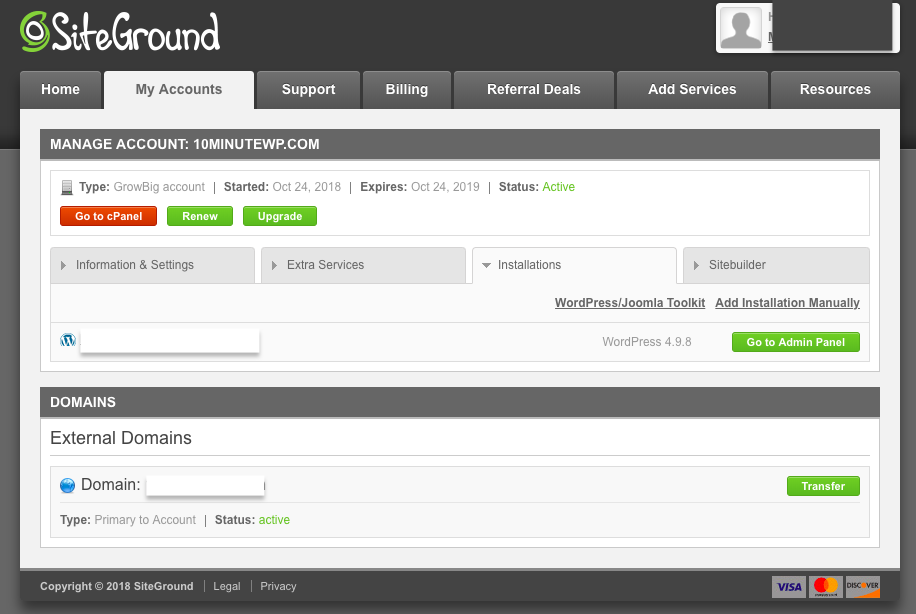
Task: Click the Go to cPanel button
Action: tap(109, 216)
